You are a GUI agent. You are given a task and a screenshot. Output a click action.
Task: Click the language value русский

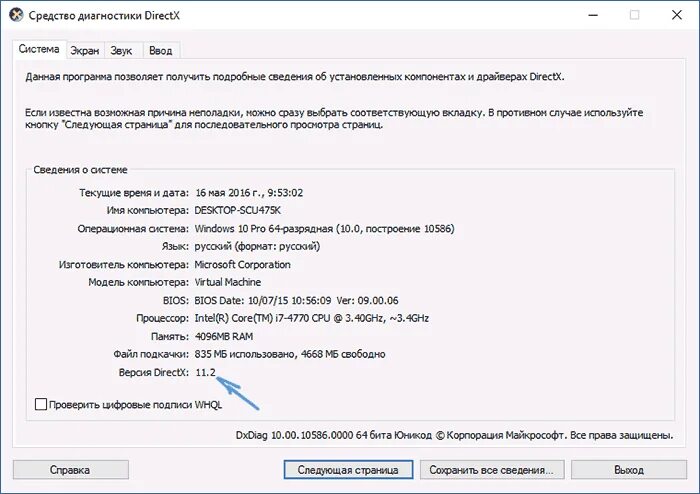[258, 246]
